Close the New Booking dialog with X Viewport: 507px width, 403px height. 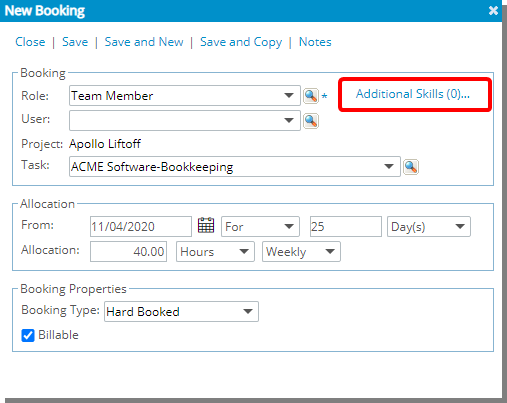click(493, 11)
